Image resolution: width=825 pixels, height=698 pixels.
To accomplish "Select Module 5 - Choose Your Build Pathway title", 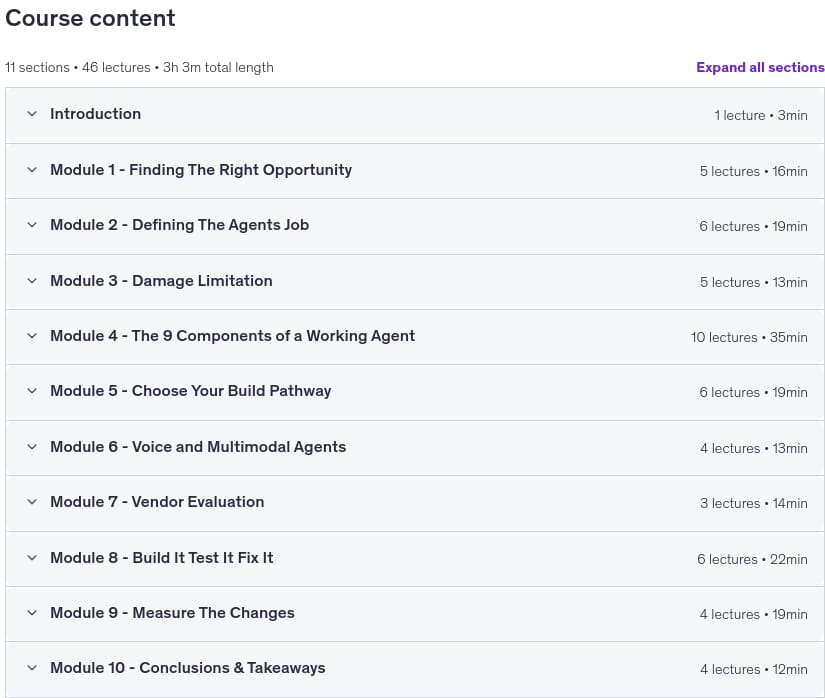I will pyautogui.click(x=191, y=391).
